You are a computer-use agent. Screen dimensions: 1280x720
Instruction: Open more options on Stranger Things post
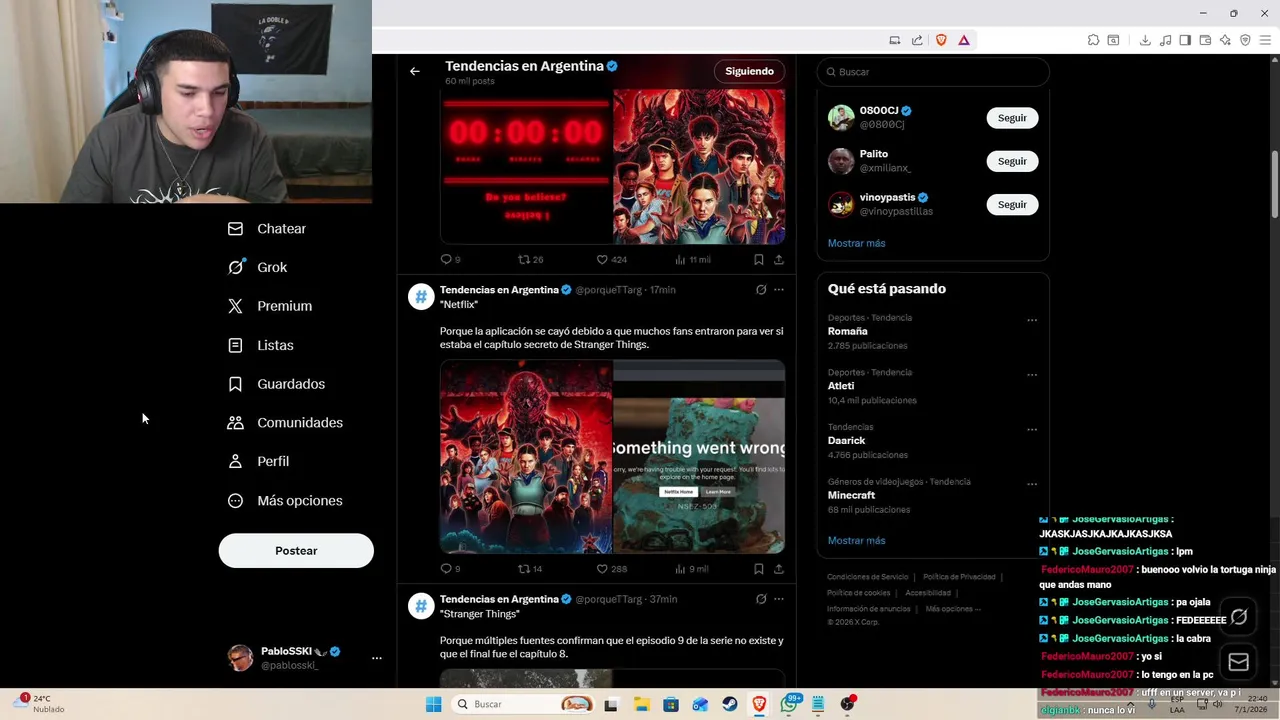pos(779,599)
